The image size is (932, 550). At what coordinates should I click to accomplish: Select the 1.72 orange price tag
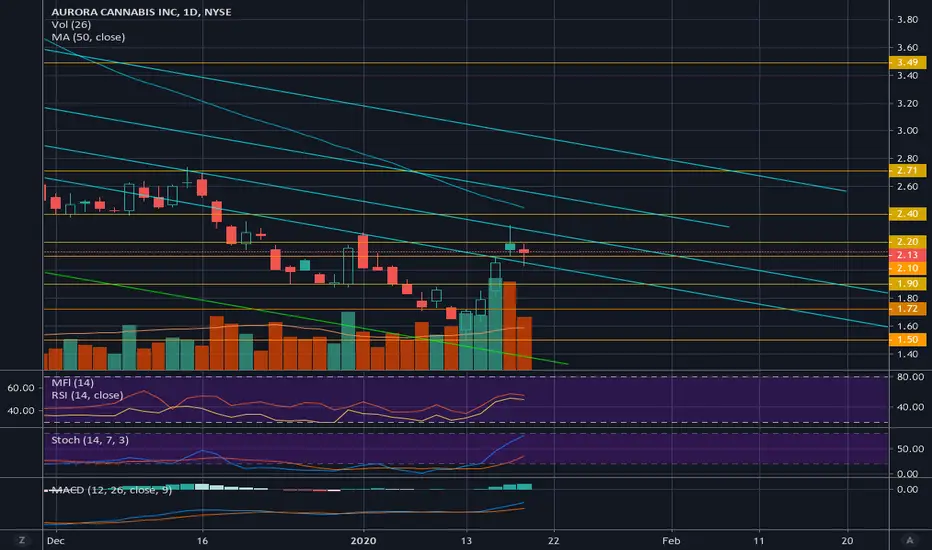tap(907, 309)
